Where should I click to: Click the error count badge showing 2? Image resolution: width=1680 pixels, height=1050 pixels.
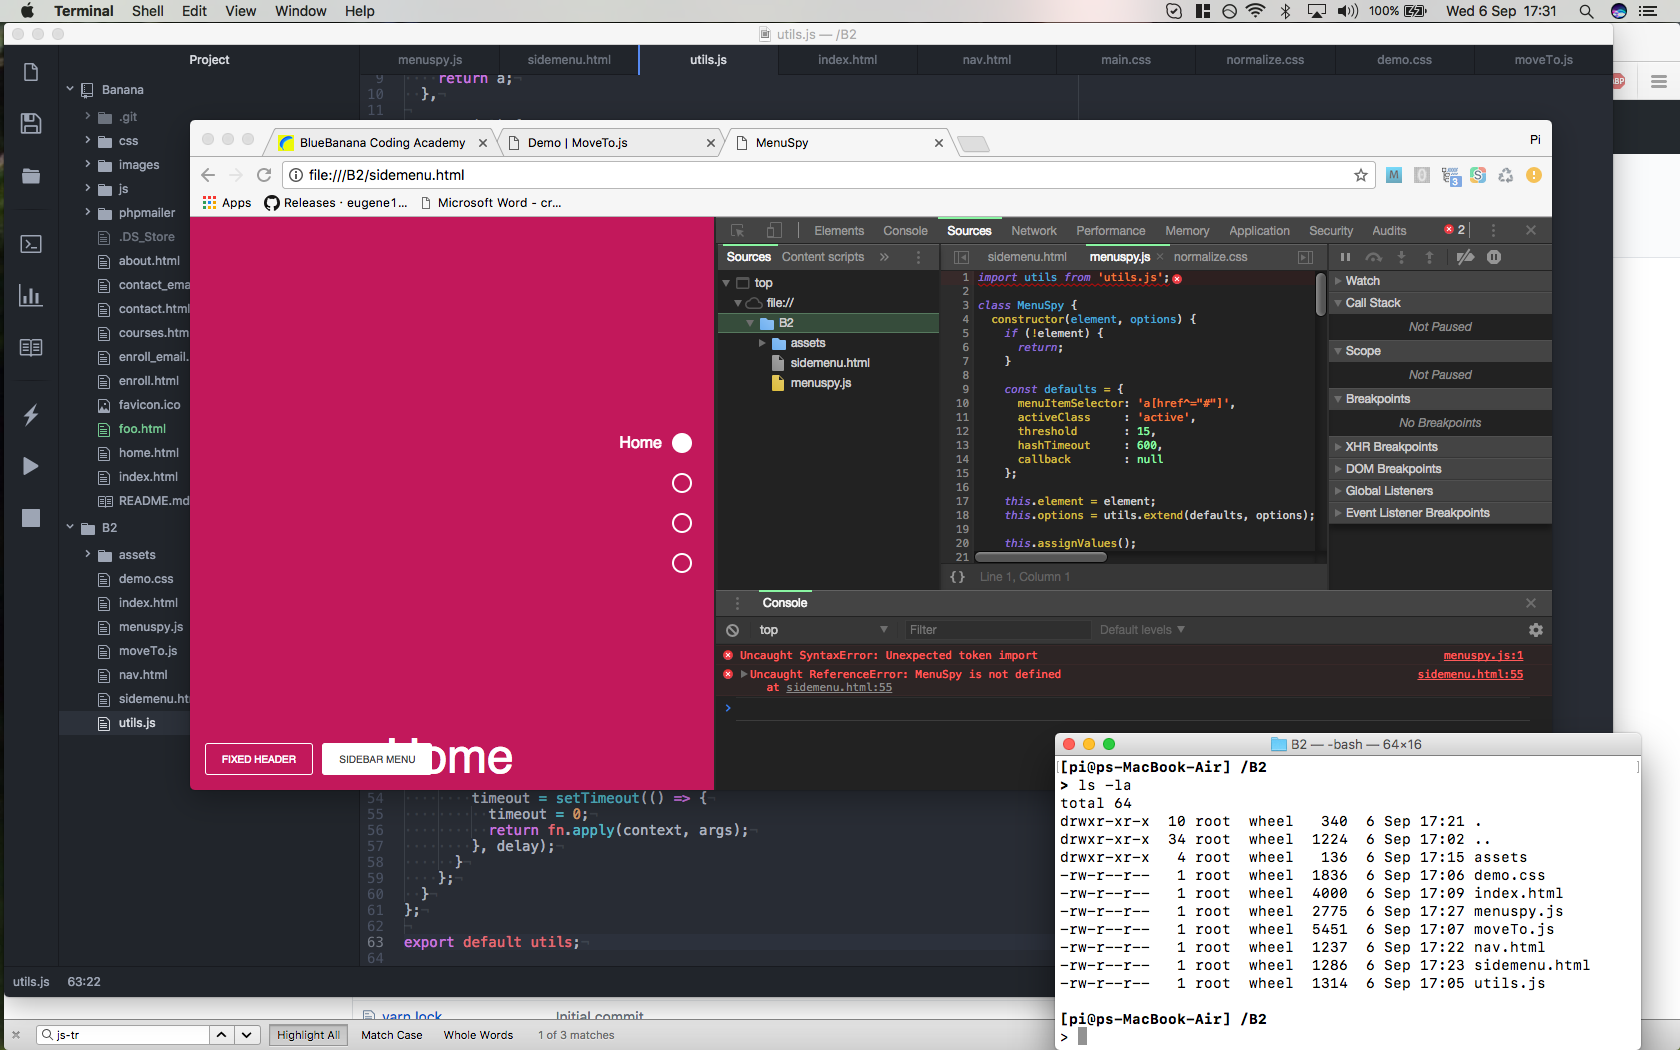click(x=1455, y=230)
